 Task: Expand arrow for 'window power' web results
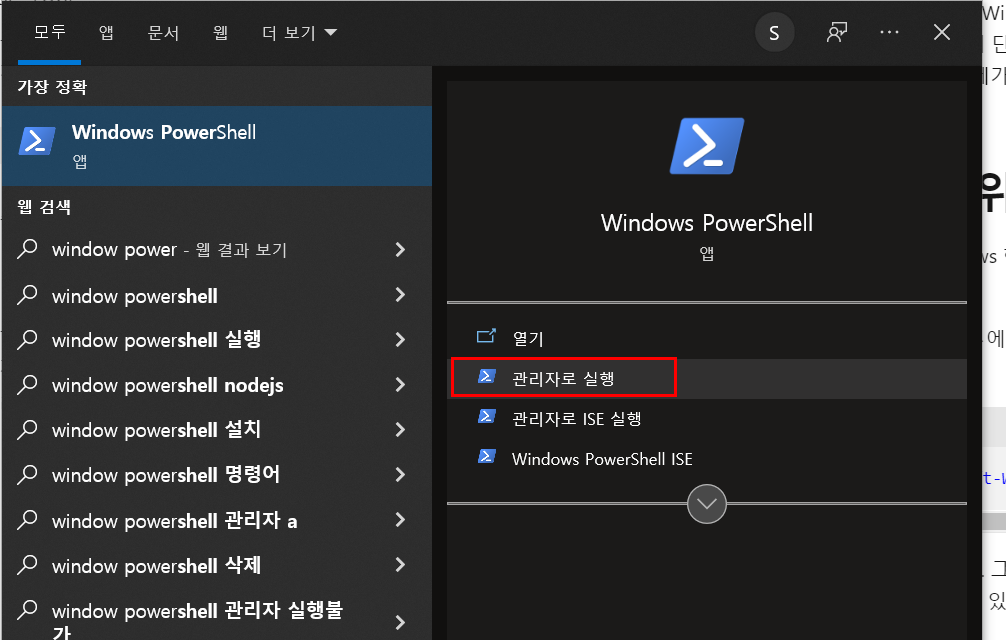400,249
